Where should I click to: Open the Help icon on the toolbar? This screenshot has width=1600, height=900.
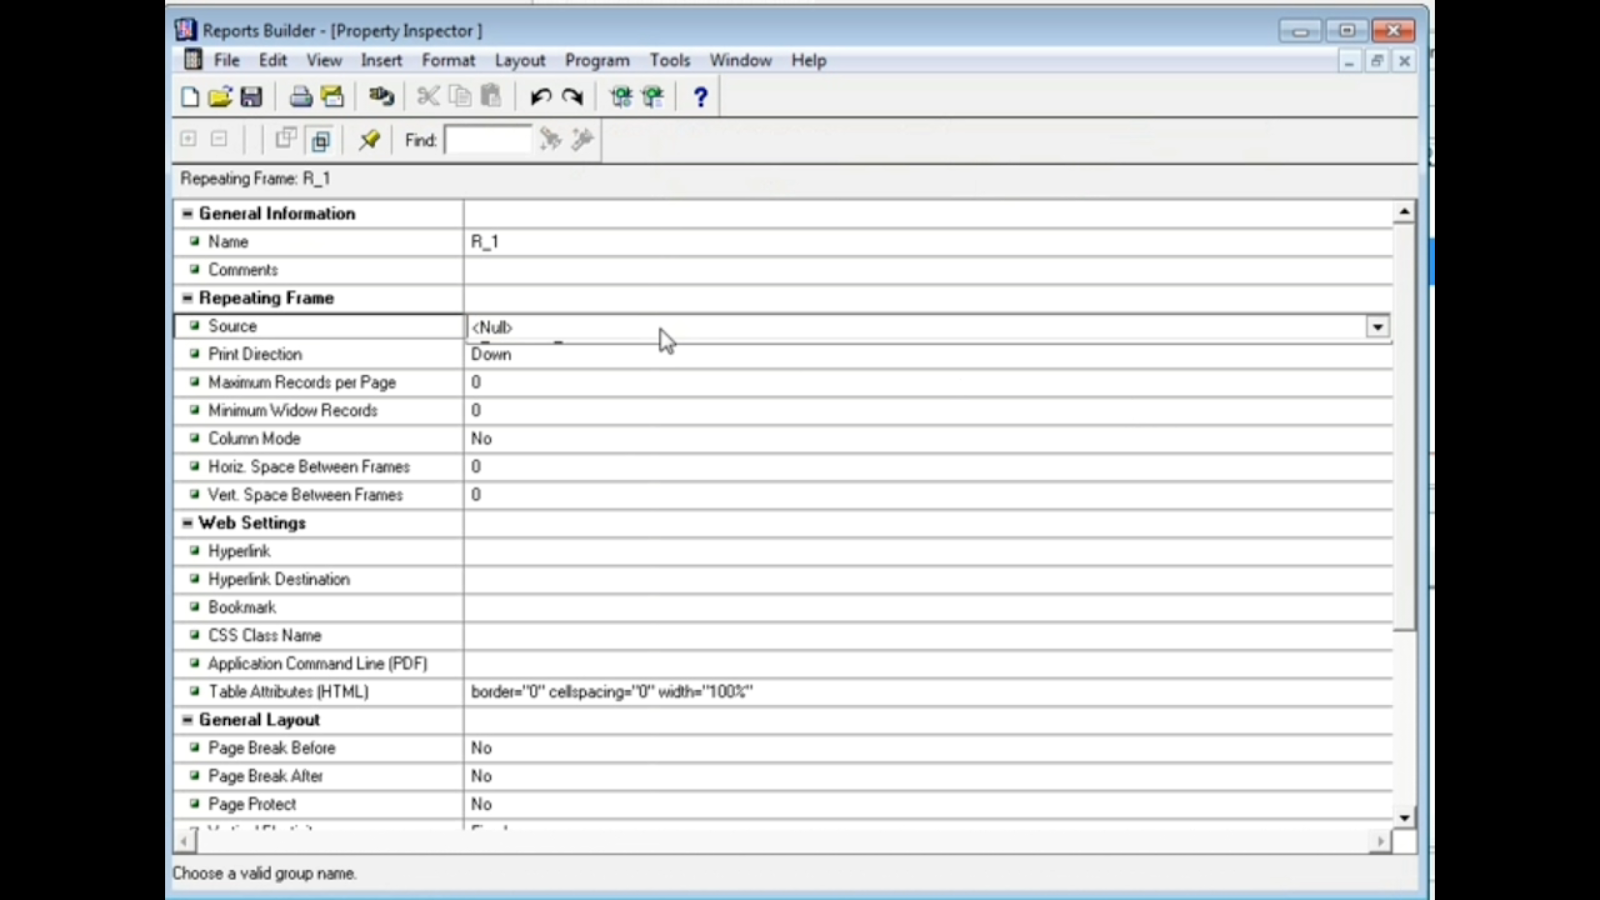coord(700,96)
